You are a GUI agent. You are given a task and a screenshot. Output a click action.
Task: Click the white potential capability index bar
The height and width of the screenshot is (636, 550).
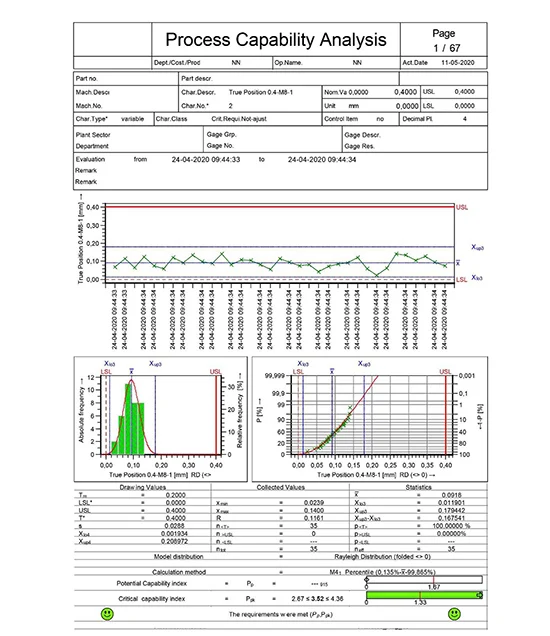(x=424, y=580)
